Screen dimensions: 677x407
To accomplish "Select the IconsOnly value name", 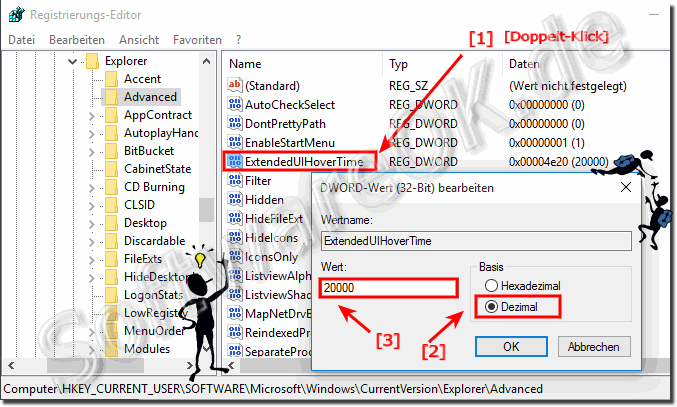I will 272,257.
